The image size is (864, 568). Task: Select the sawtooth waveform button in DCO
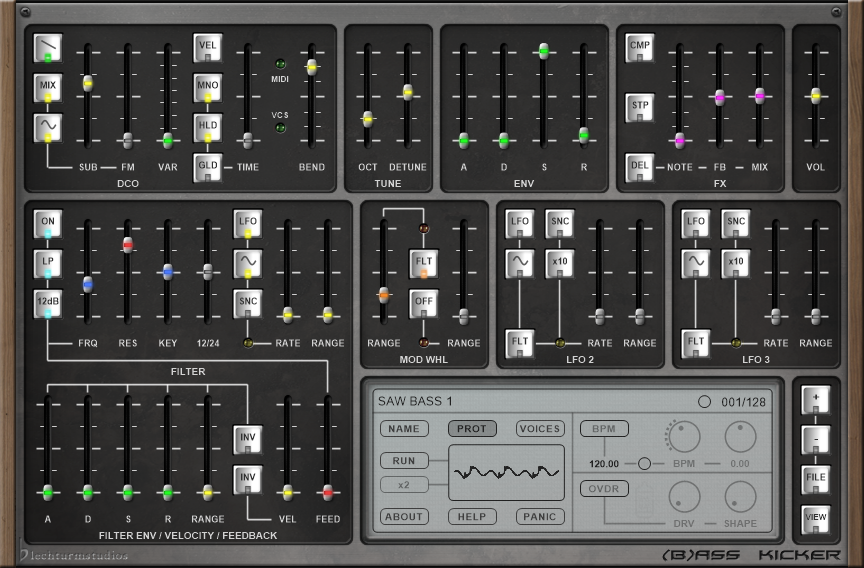[x=47, y=46]
